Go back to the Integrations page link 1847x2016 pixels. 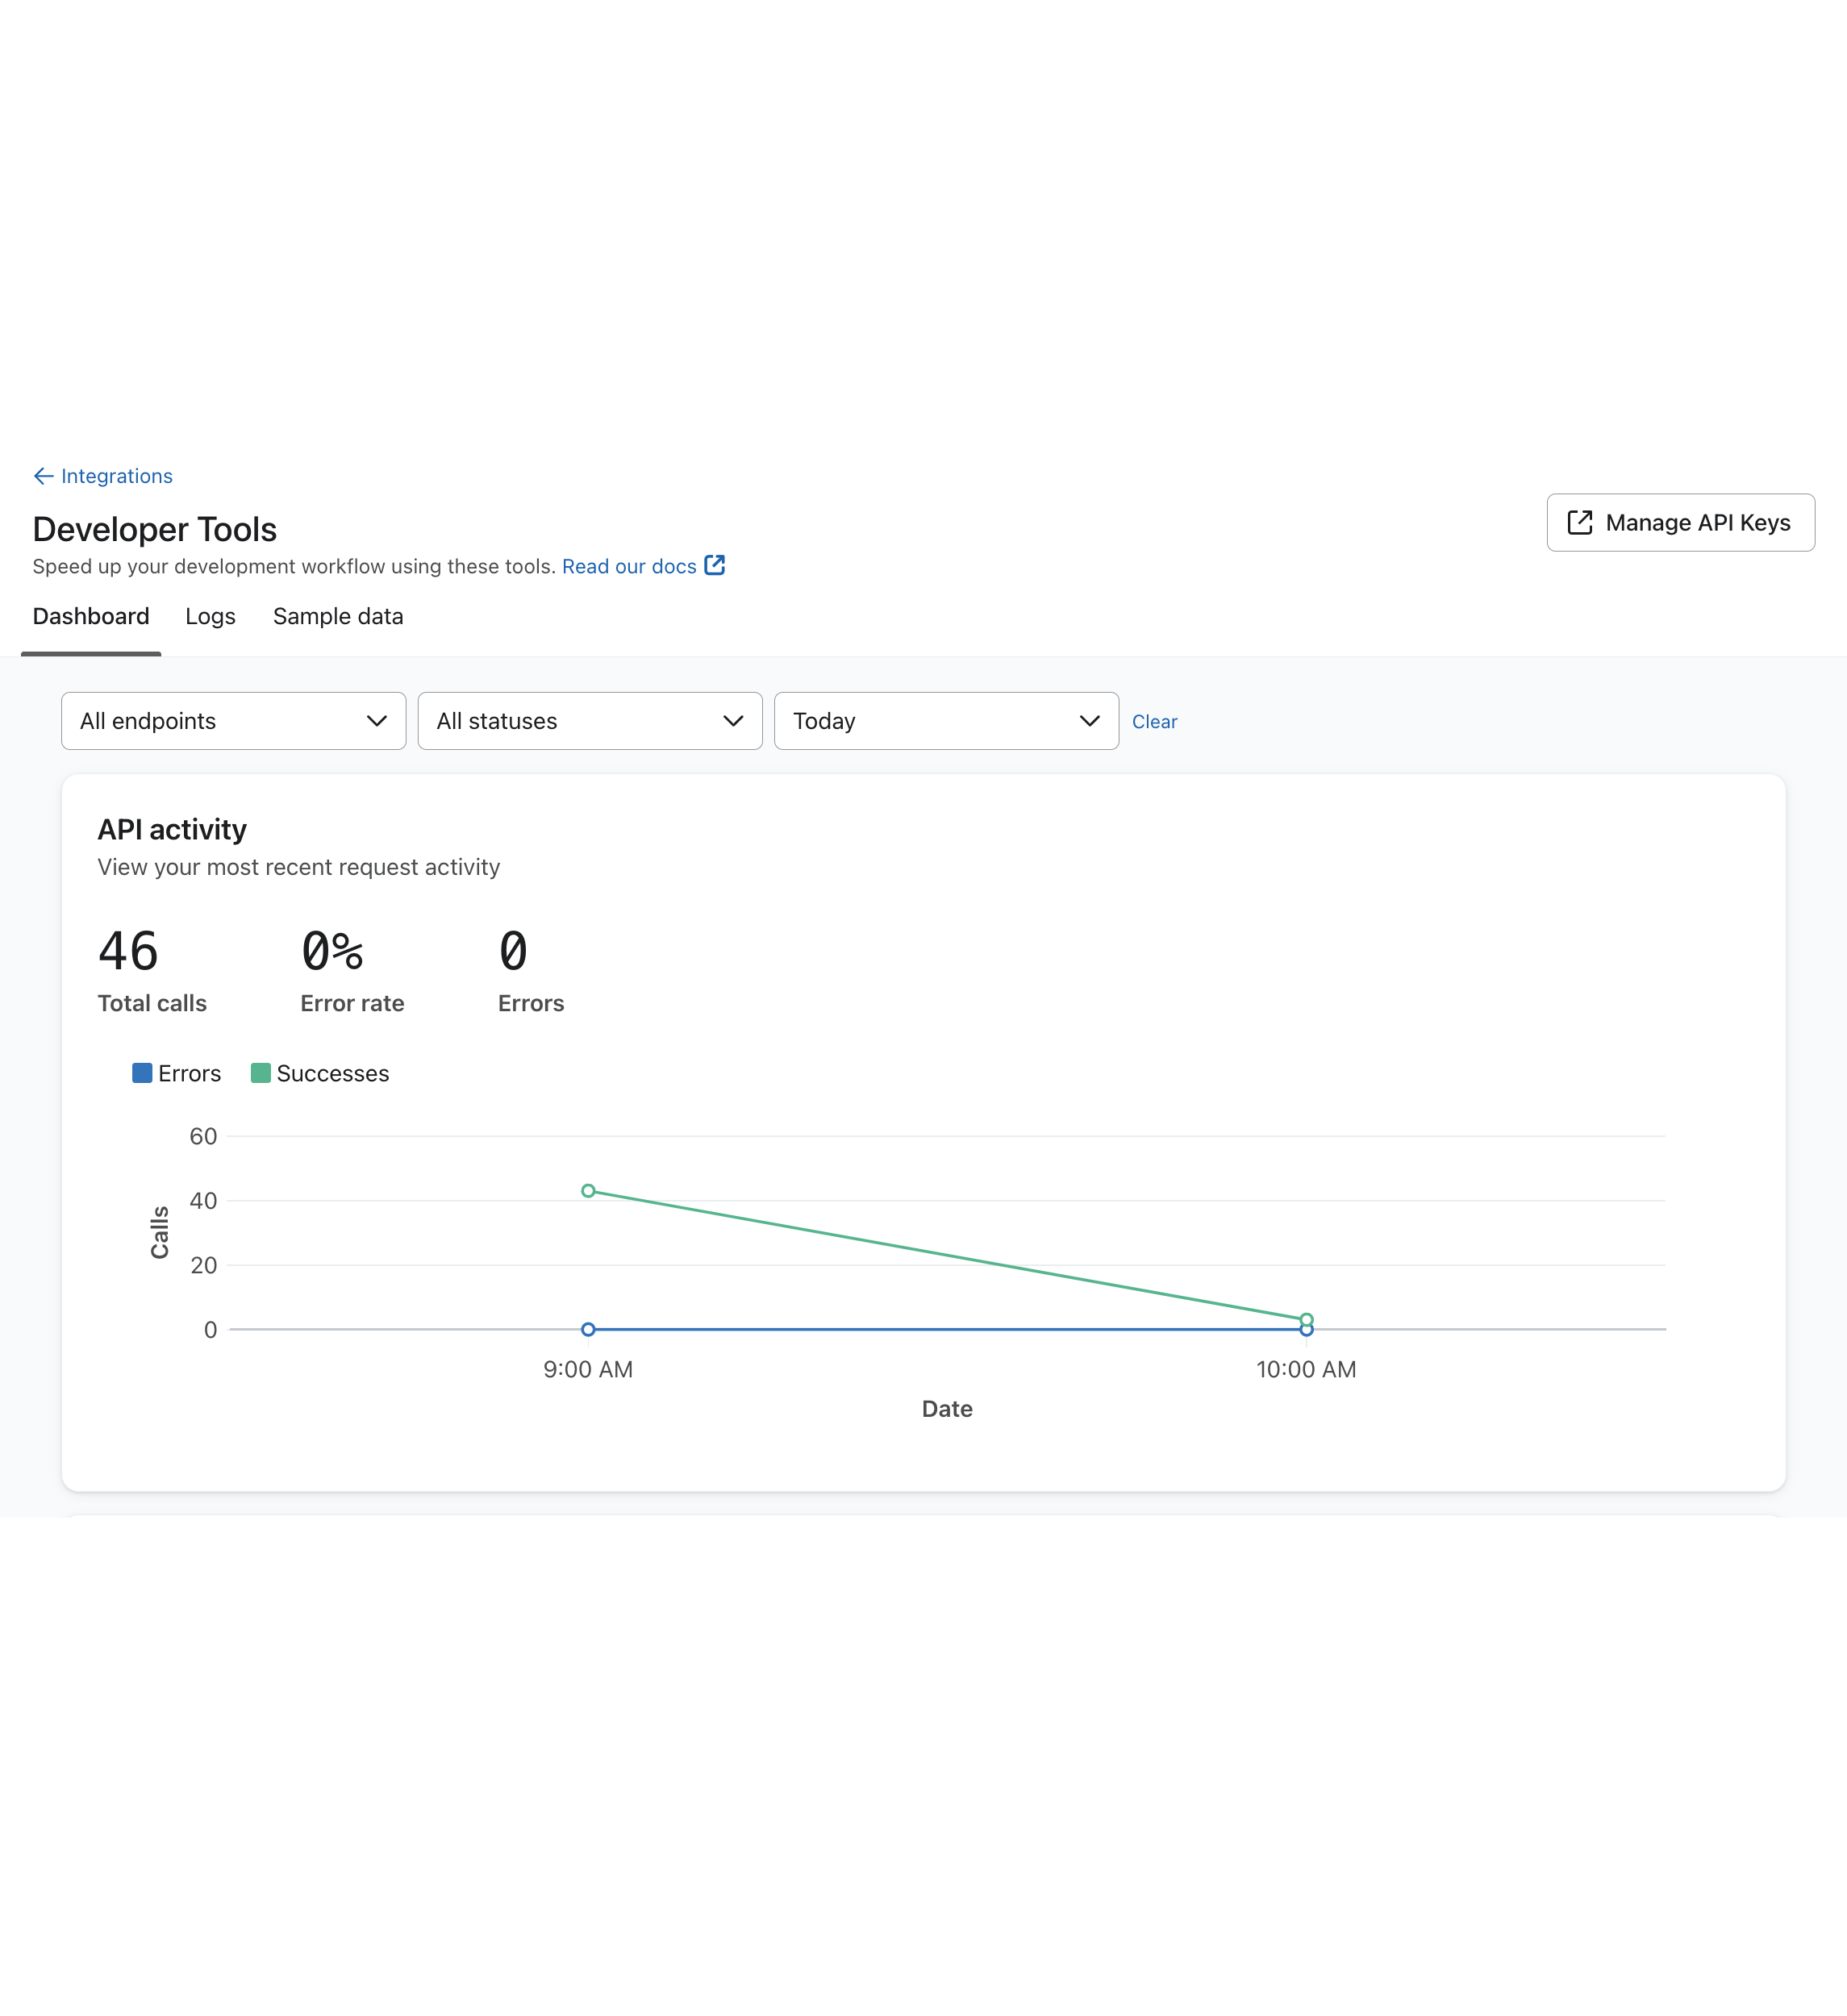(x=116, y=476)
